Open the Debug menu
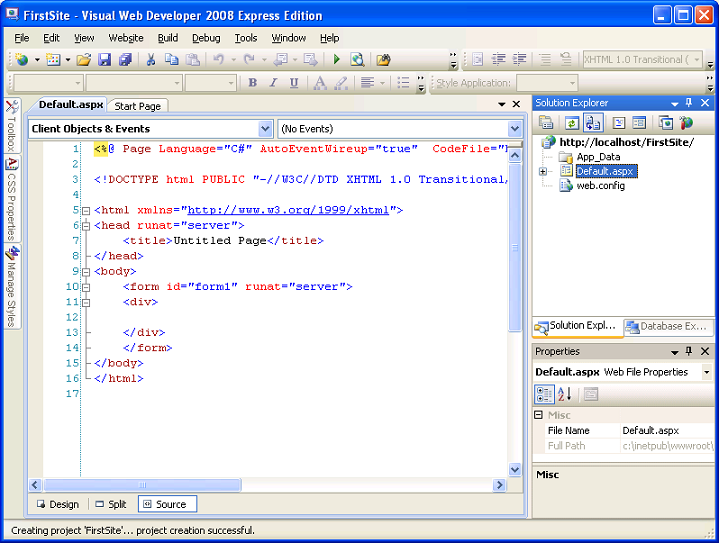This screenshot has height=543, width=719. 206,38
